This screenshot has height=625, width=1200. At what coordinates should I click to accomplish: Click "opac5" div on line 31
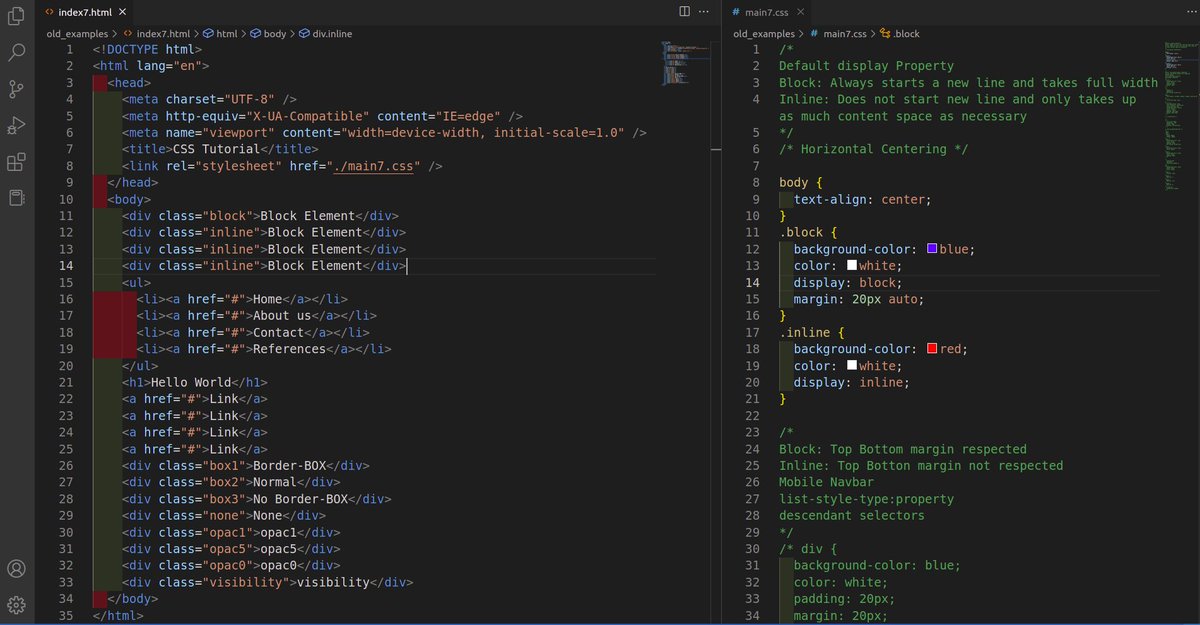coord(231,549)
